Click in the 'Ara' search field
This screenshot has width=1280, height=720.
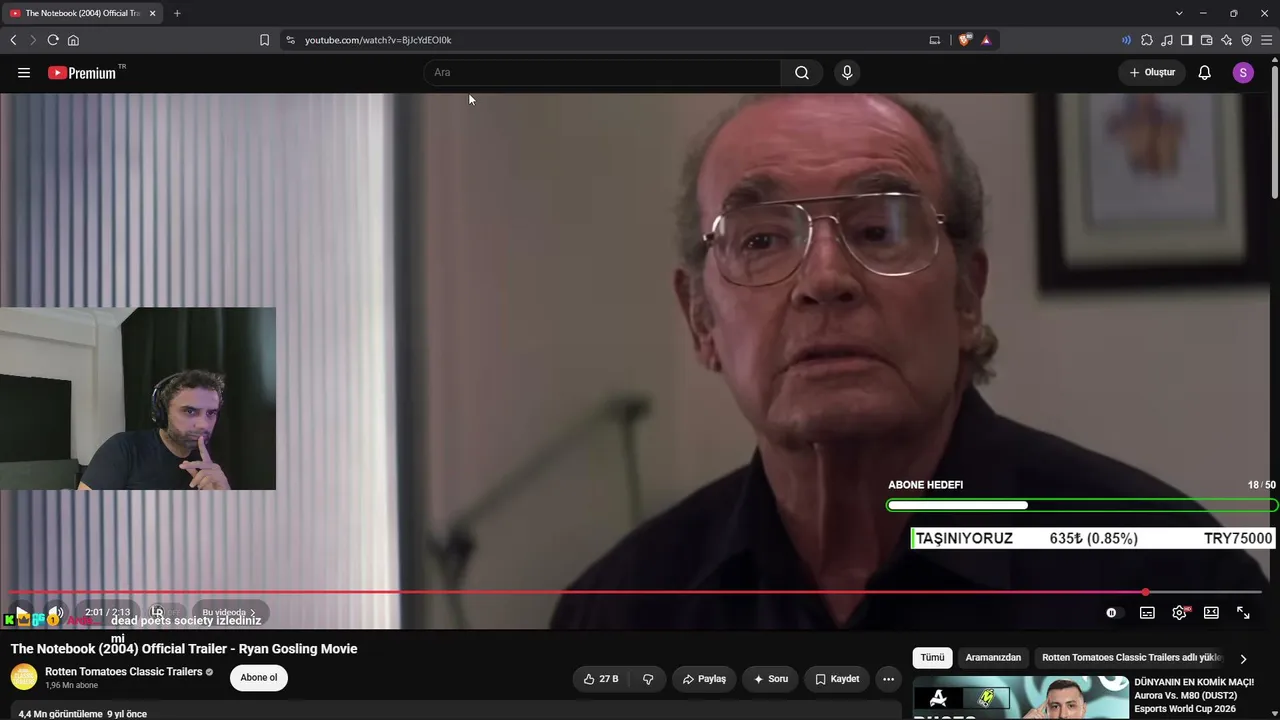602,73
